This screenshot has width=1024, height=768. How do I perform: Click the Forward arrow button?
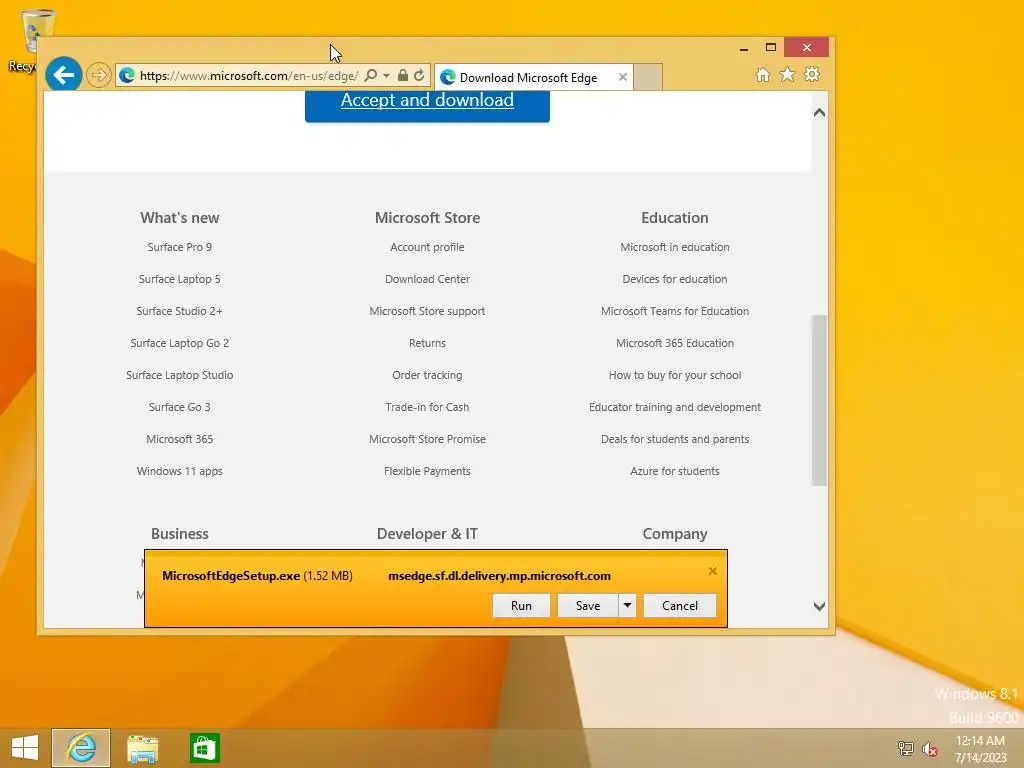click(x=99, y=75)
